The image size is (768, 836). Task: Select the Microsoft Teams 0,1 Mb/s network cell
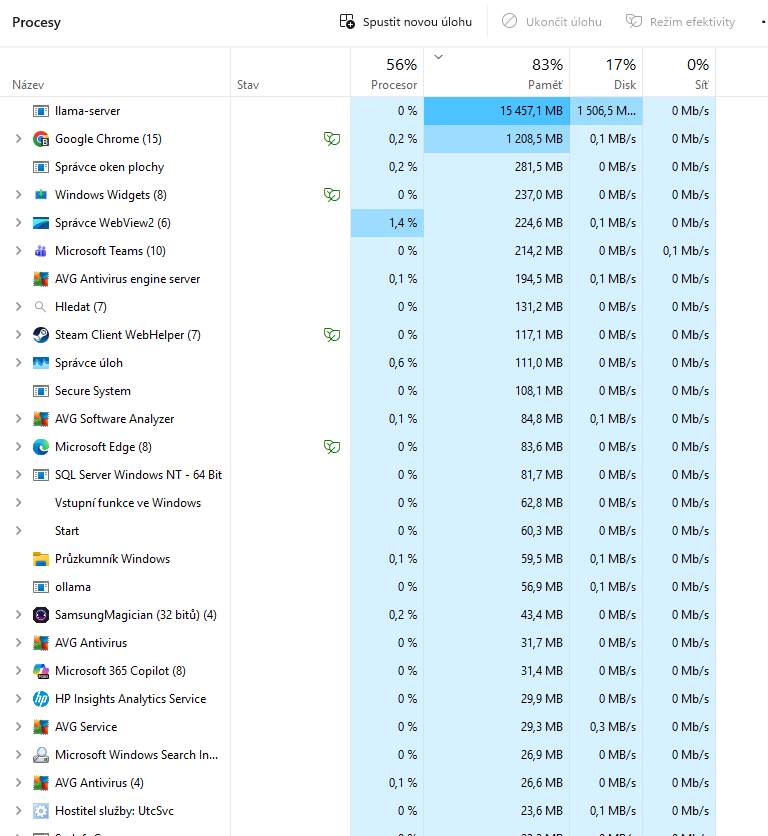point(679,251)
